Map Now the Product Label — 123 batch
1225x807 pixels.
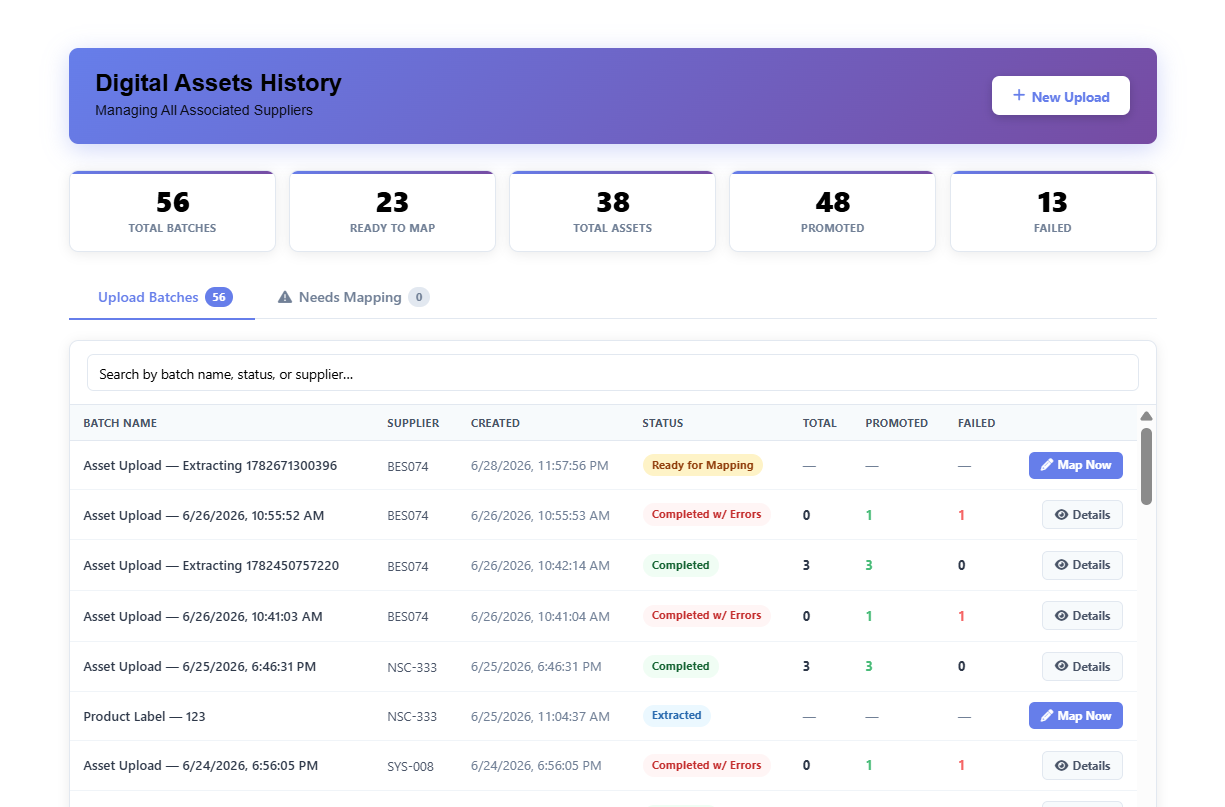coord(1076,716)
